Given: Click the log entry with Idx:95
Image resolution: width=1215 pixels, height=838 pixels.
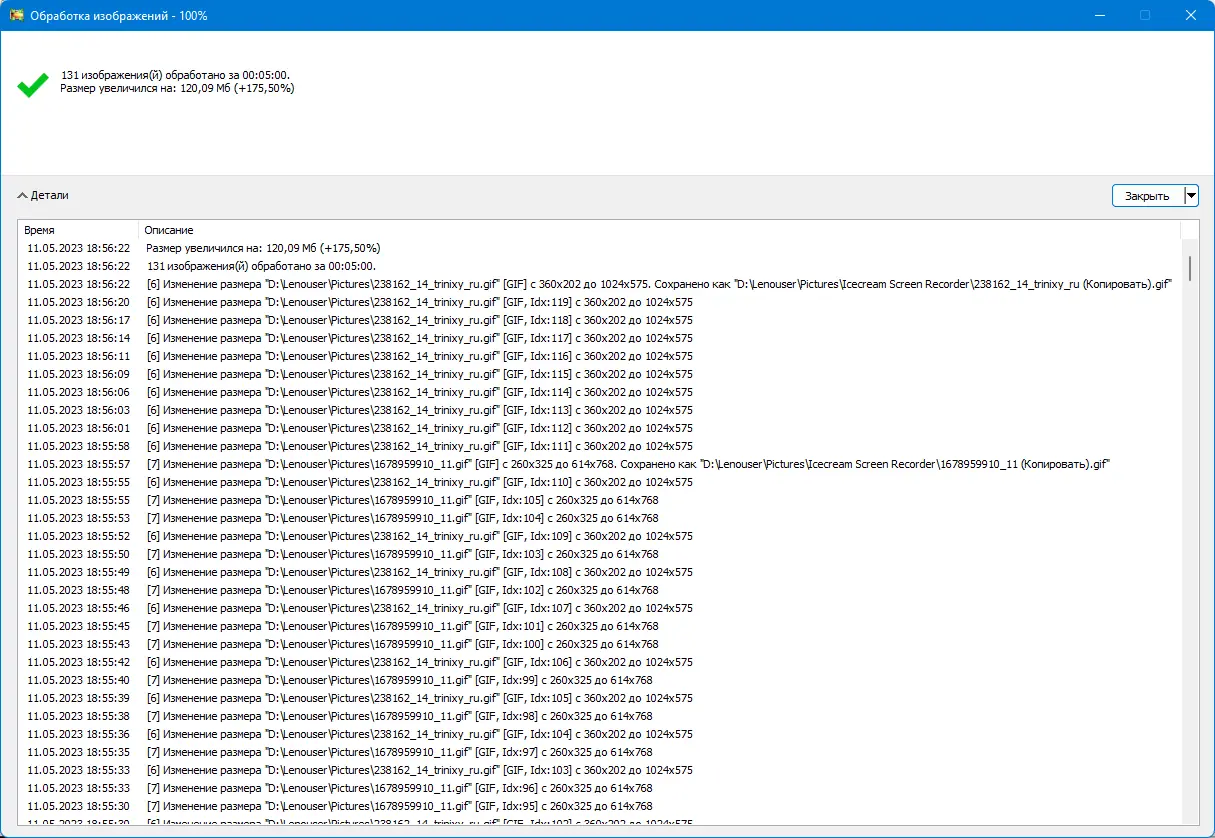Looking at the screenshot, I should pyautogui.click(x=402, y=806).
